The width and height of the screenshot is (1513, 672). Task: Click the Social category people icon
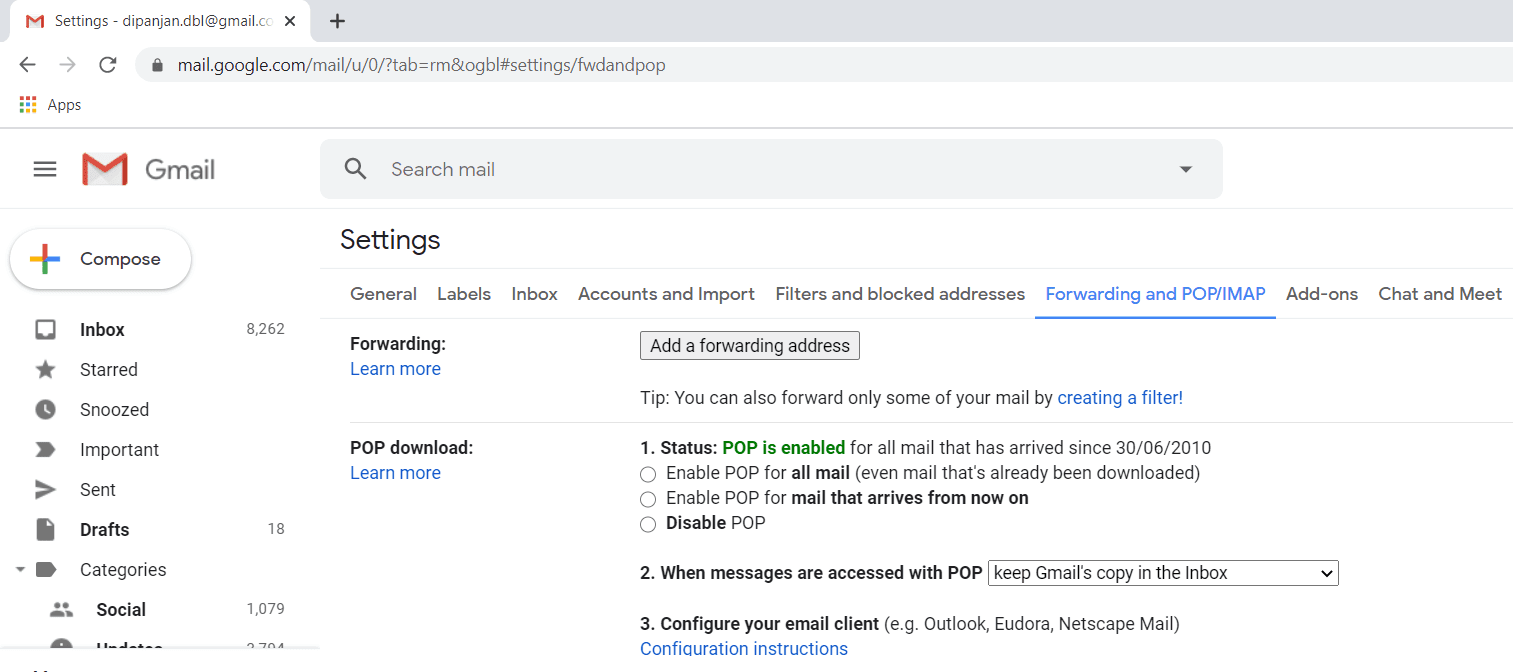click(60, 609)
